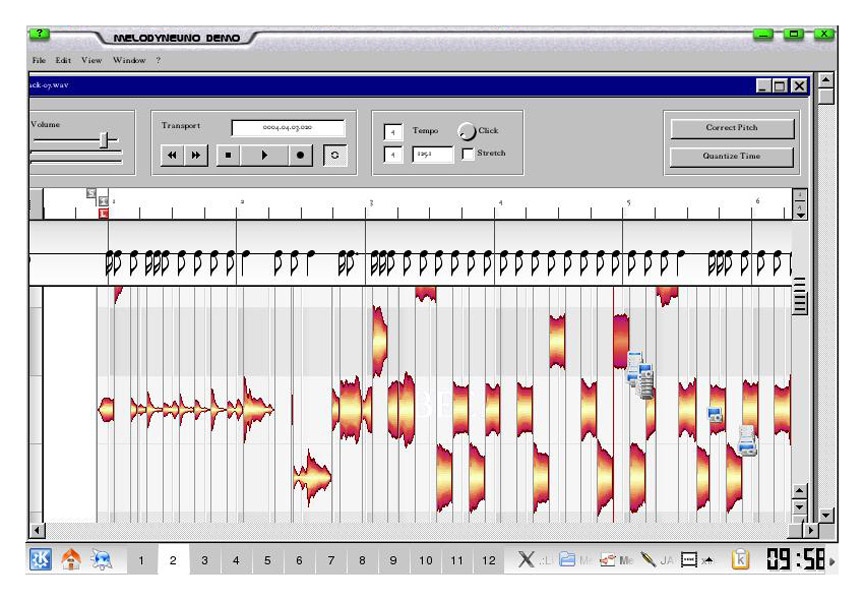Open the ? help menu
The width and height of the screenshot is (864, 600).
pos(158,60)
